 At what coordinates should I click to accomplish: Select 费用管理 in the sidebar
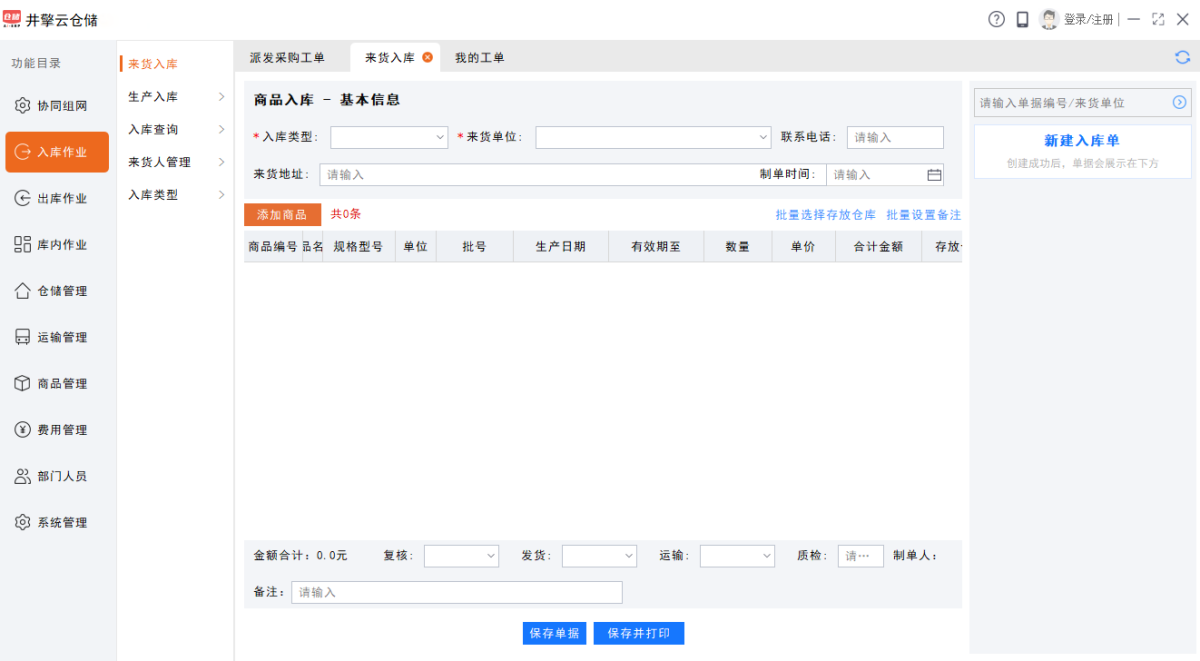pyautogui.click(x=57, y=430)
